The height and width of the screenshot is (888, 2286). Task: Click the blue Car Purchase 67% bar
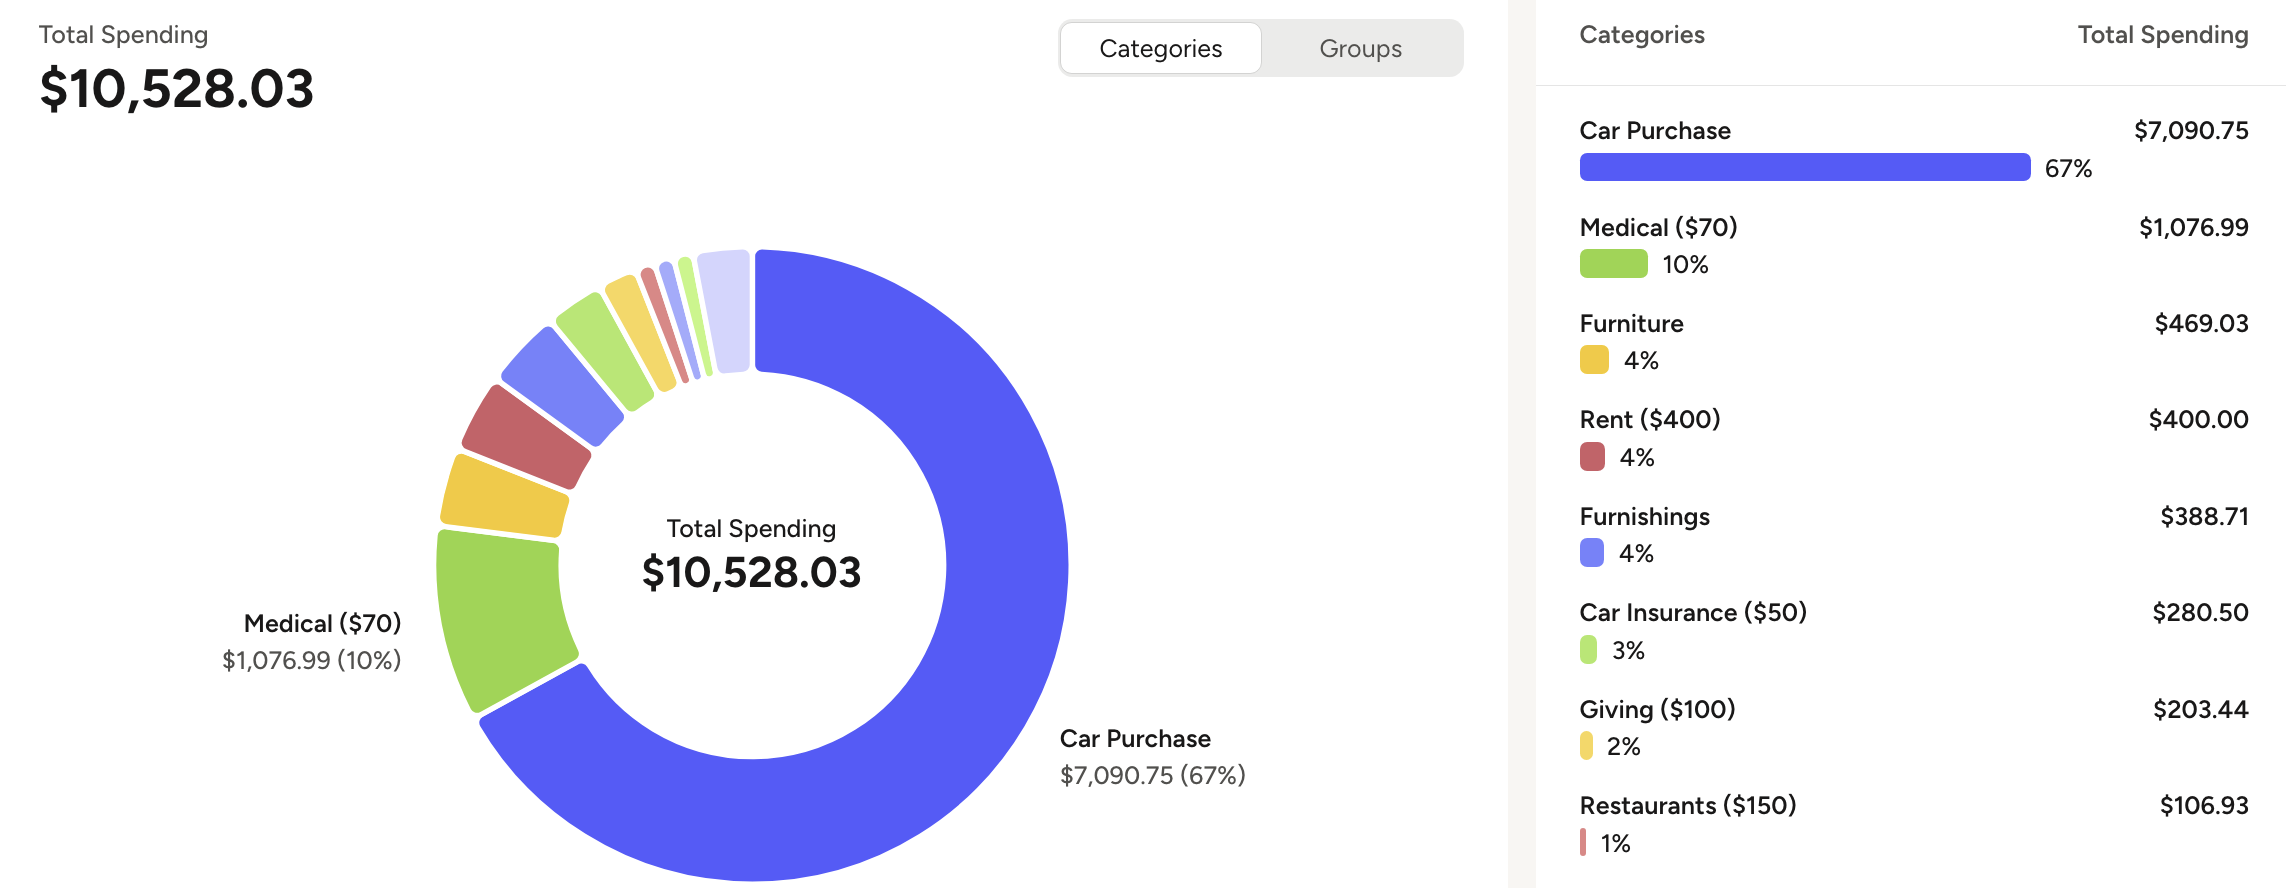coord(1804,167)
